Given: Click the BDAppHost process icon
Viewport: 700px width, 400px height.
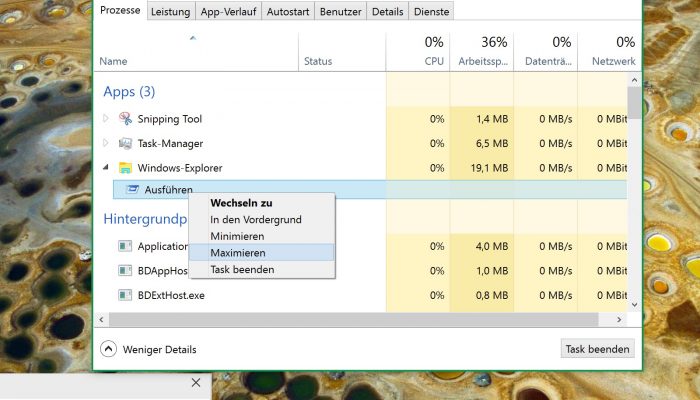Looking at the screenshot, I should coord(125,271).
